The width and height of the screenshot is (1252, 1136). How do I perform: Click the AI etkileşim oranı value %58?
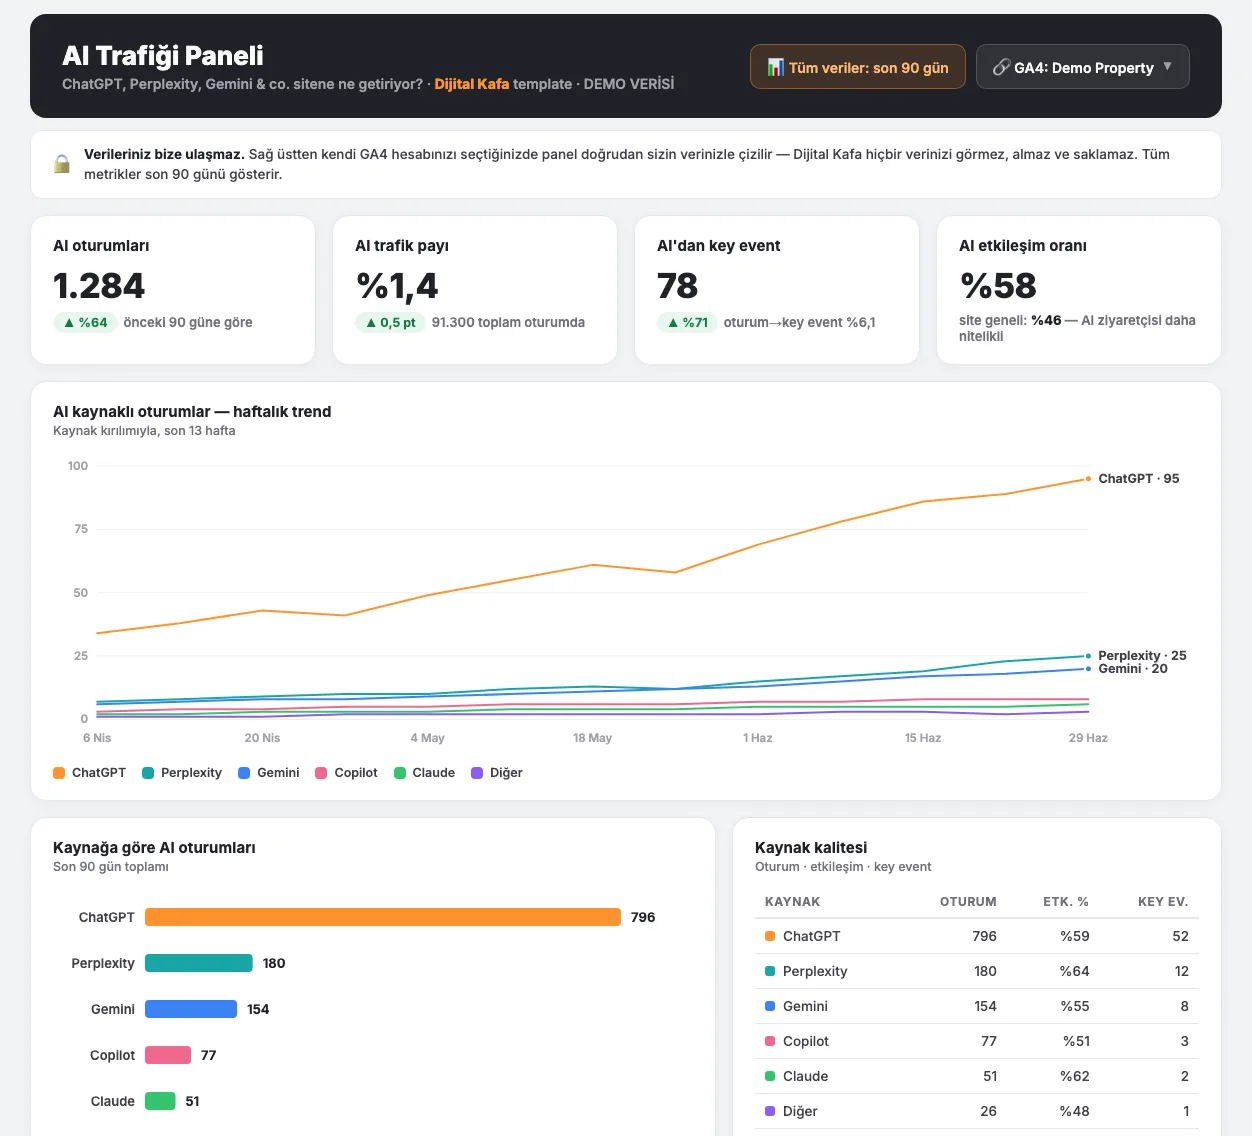pos(998,286)
